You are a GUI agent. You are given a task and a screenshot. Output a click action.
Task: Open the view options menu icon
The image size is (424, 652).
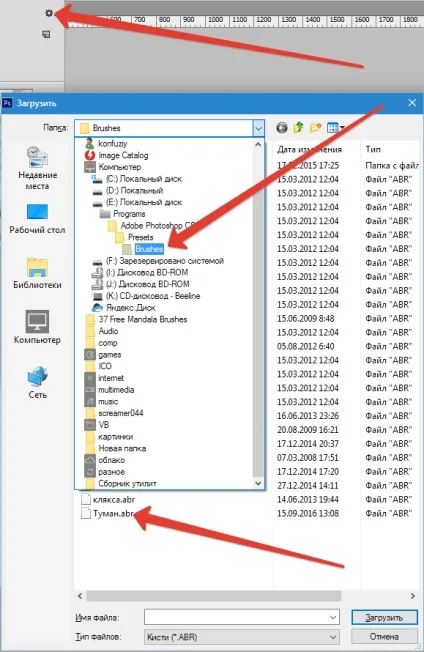(336, 128)
